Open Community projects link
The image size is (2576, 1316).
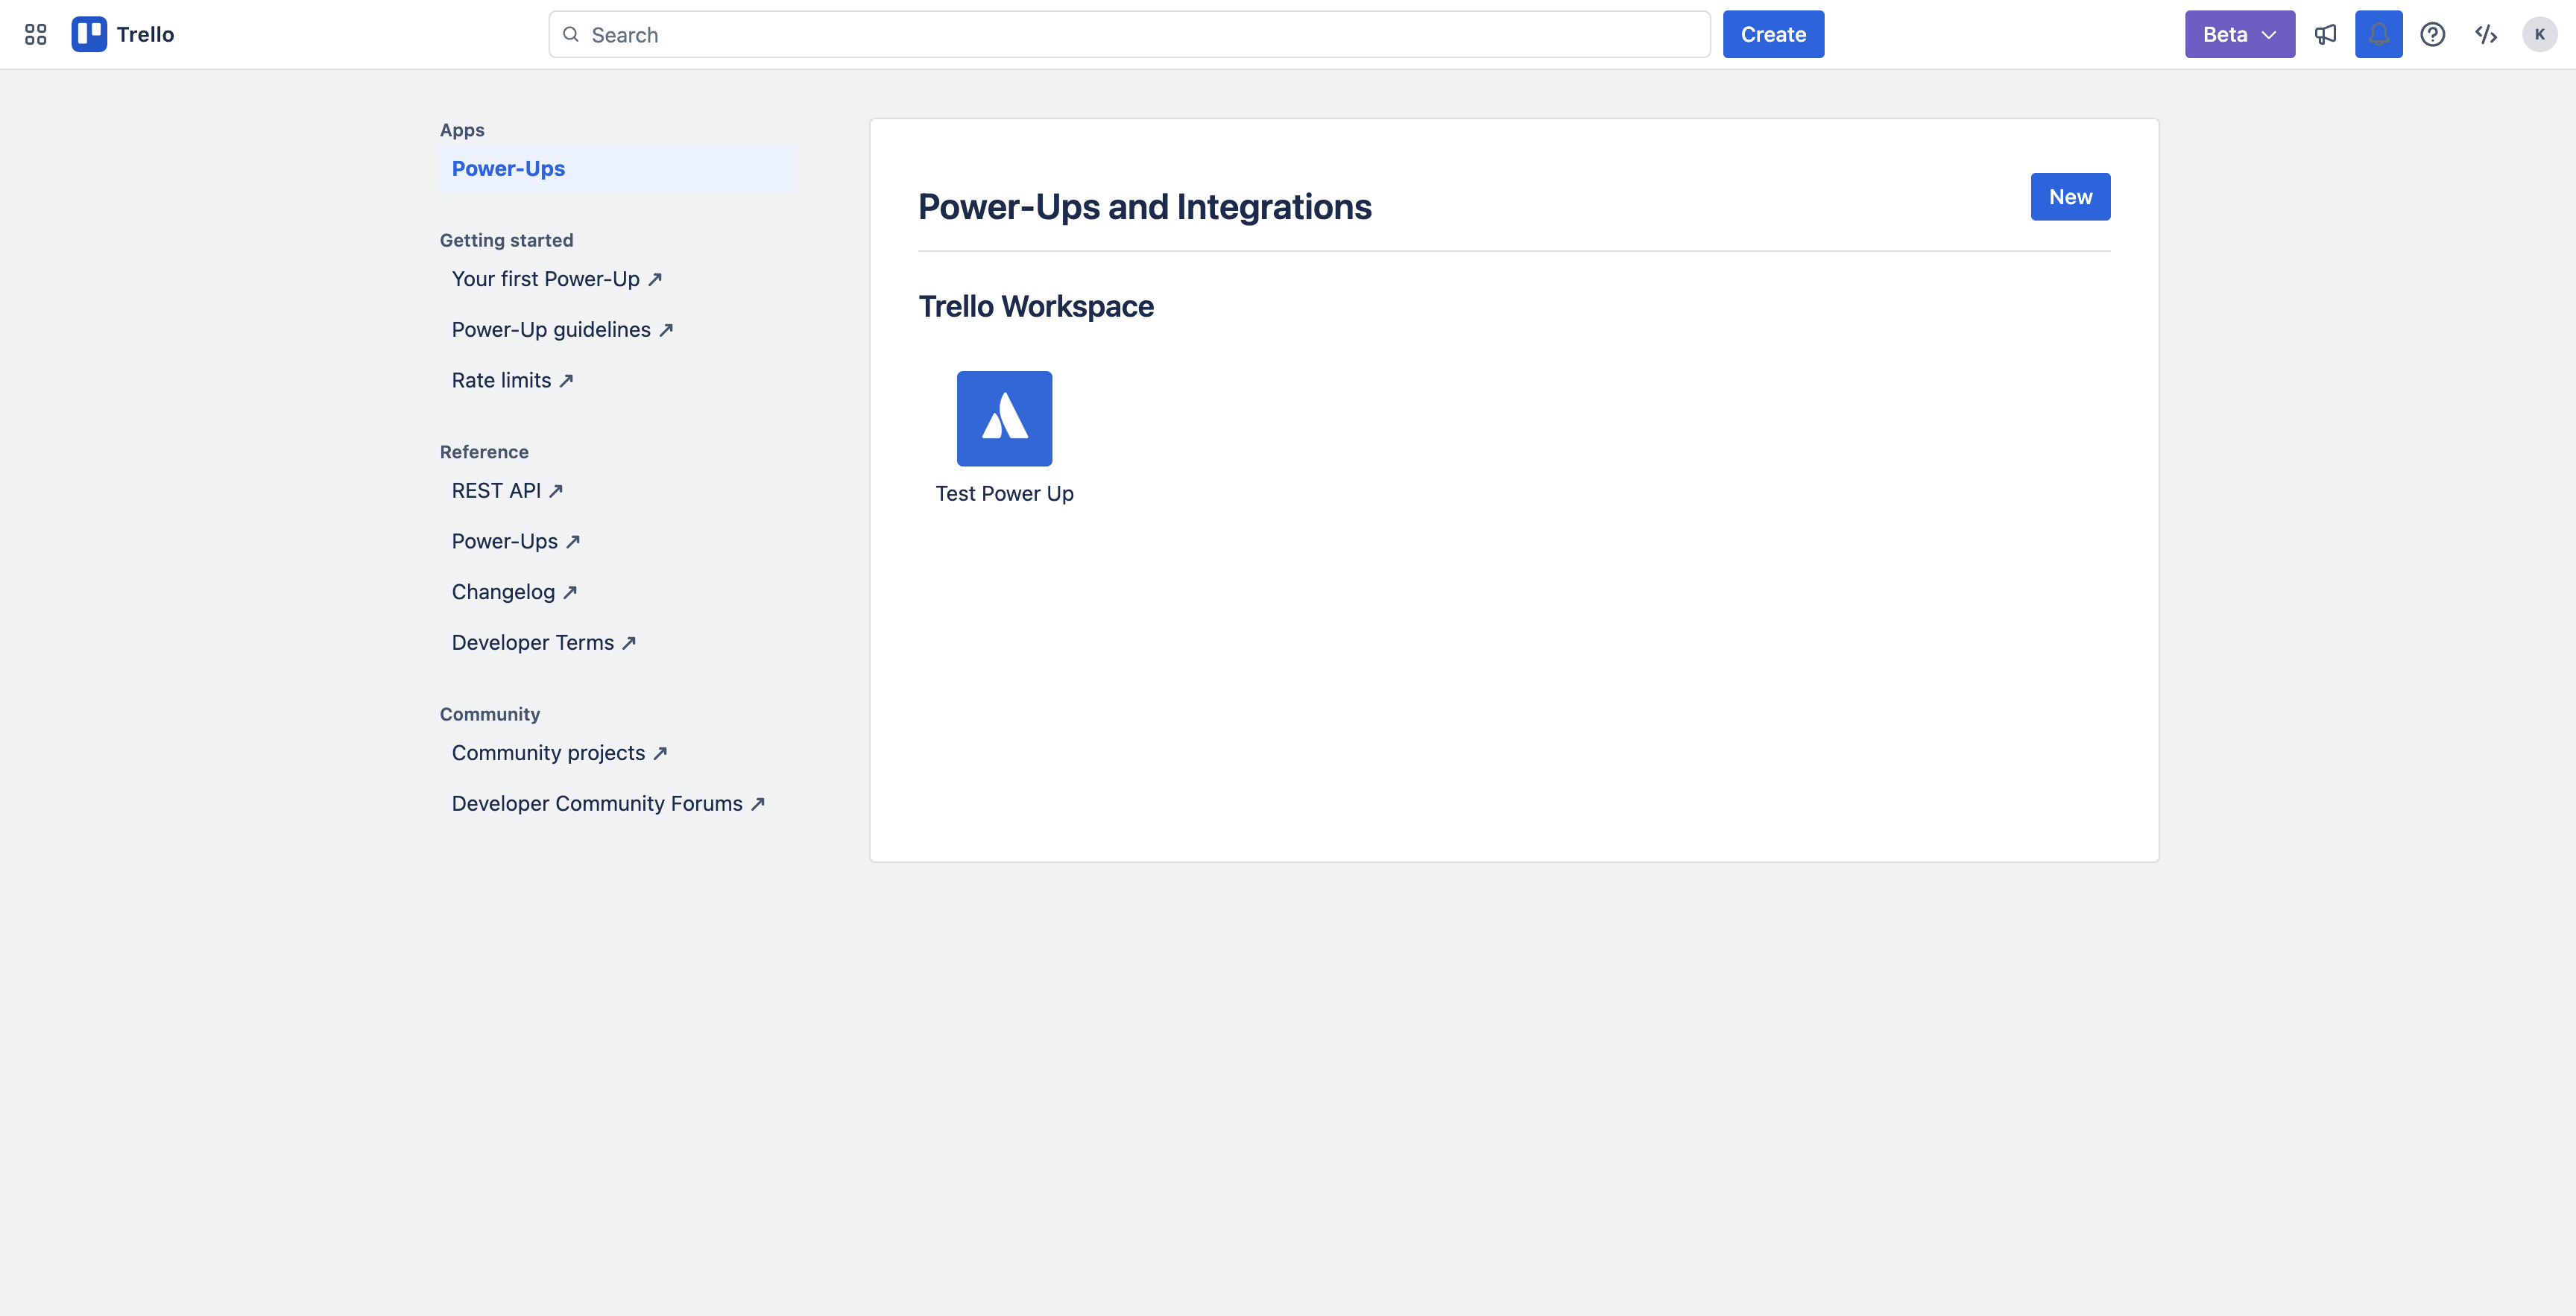(x=559, y=752)
